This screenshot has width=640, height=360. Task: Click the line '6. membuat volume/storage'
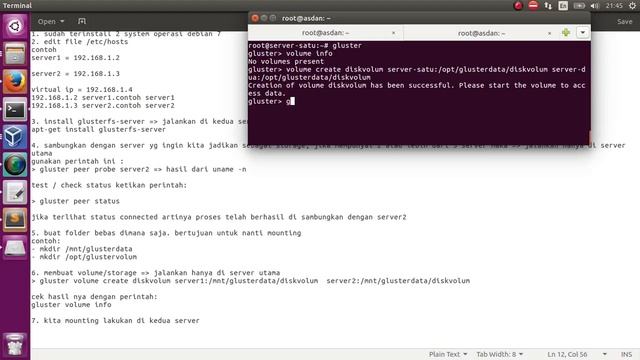pos(156,273)
